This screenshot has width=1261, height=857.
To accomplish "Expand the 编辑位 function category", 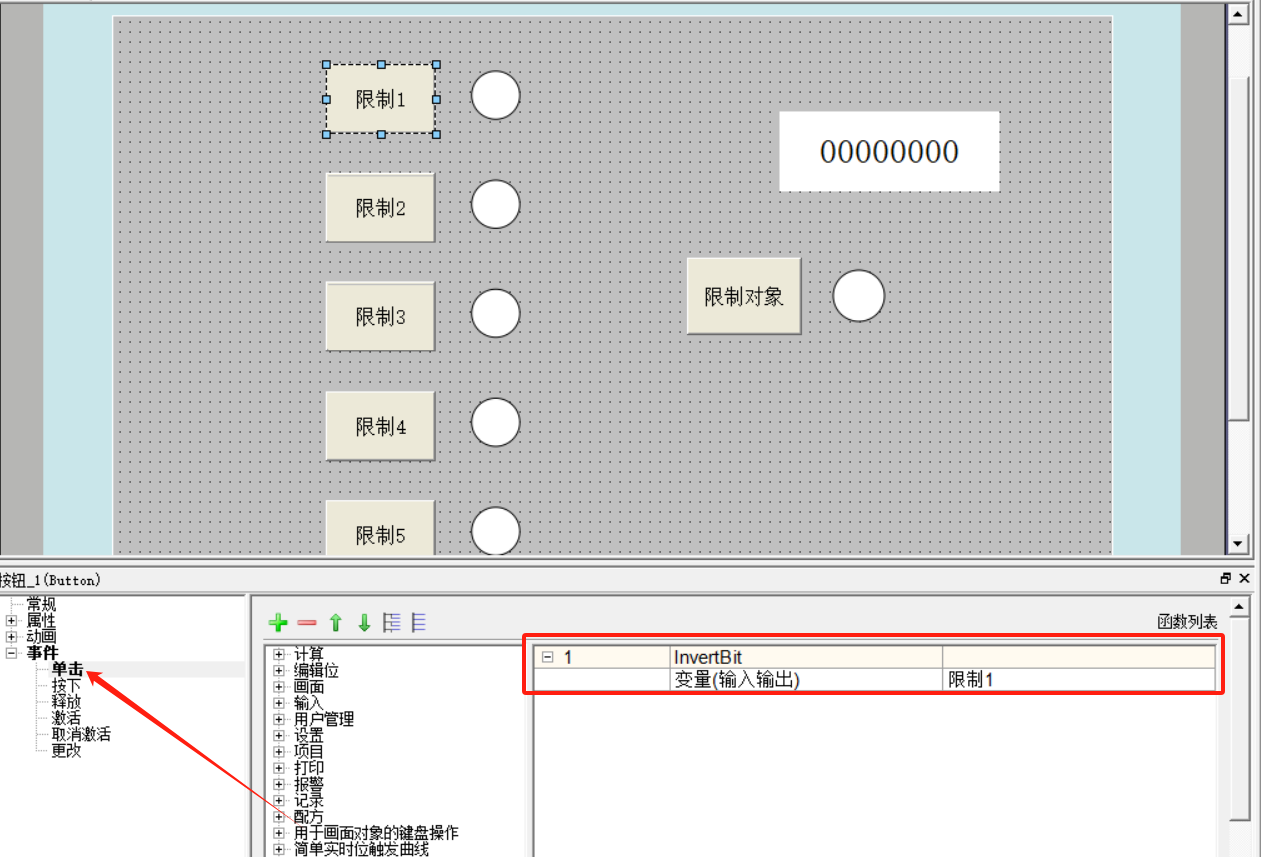I will 280,671.
